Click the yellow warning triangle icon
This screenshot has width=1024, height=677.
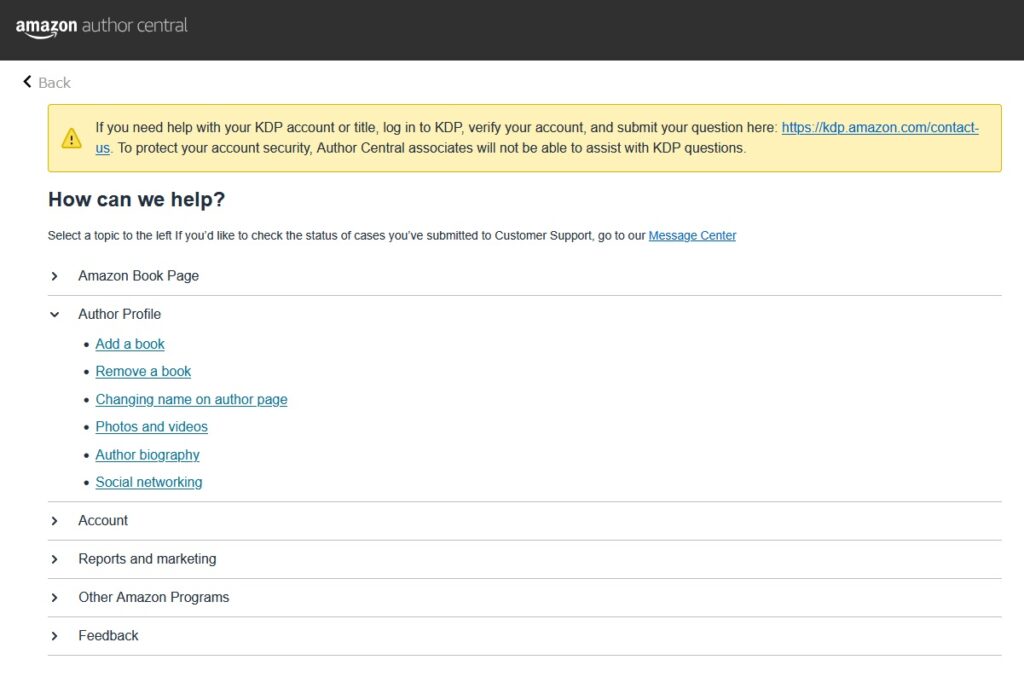click(71, 138)
